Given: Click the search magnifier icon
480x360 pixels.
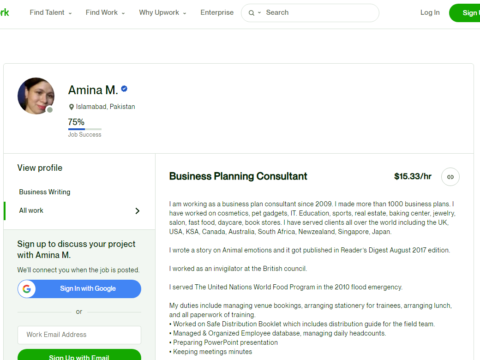Looking at the screenshot, I should point(251,13).
